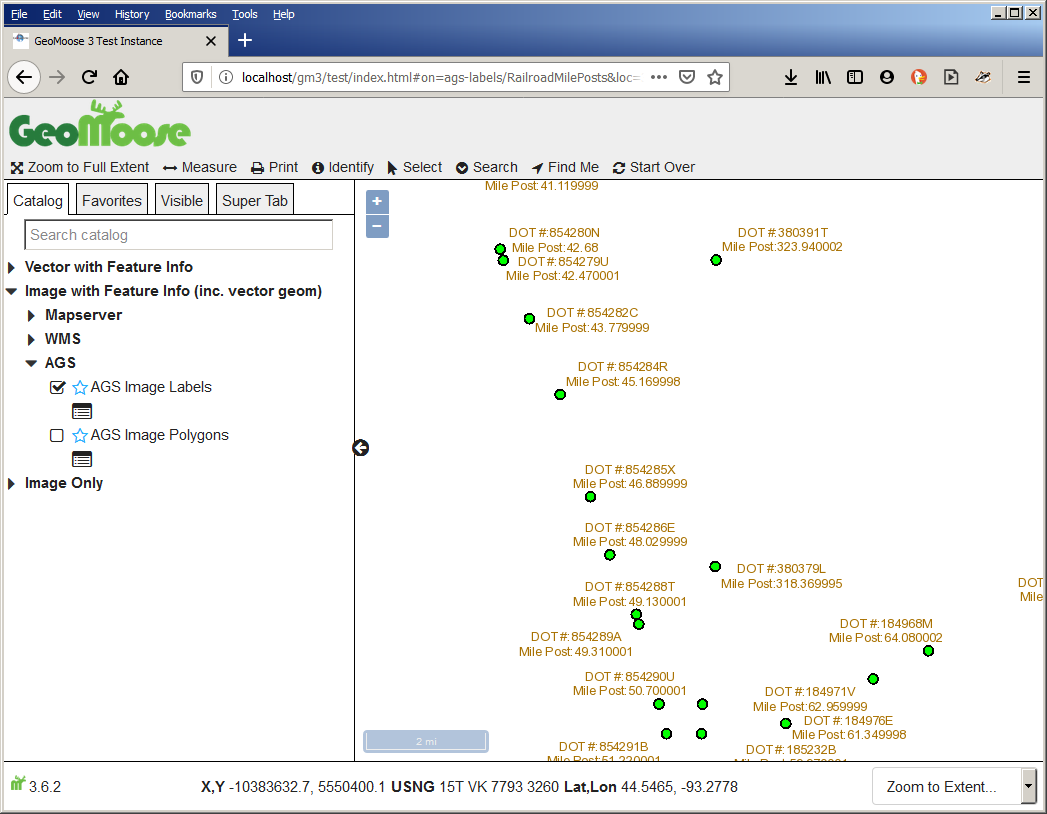The height and width of the screenshot is (814, 1047).
Task: Reload the current page
Action: (x=89, y=77)
